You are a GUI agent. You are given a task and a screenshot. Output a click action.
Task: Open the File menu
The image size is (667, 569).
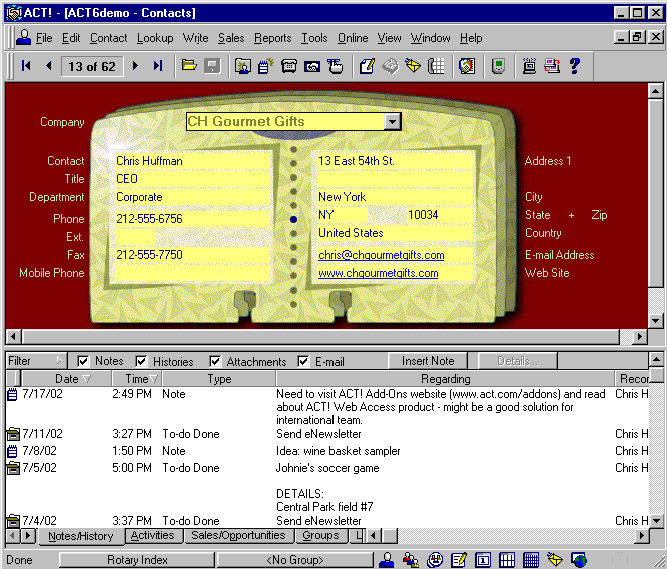[x=44, y=38]
